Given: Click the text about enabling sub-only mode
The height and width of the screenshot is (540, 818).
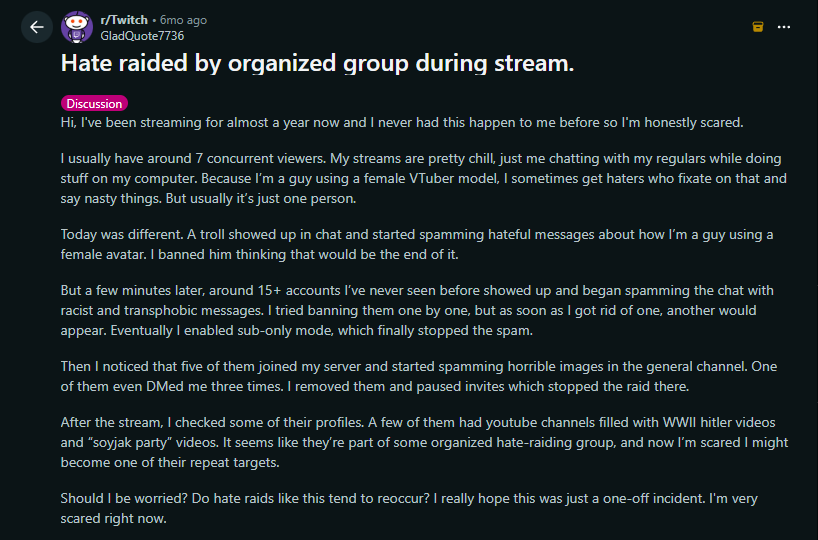Looking at the screenshot, I should [338, 329].
